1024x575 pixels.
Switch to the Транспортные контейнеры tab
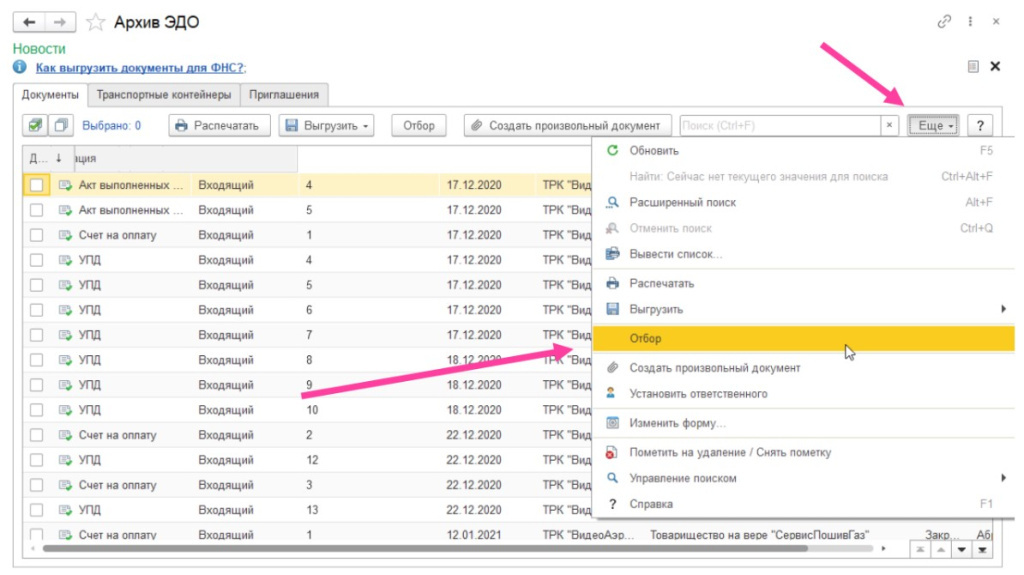[165, 95]
